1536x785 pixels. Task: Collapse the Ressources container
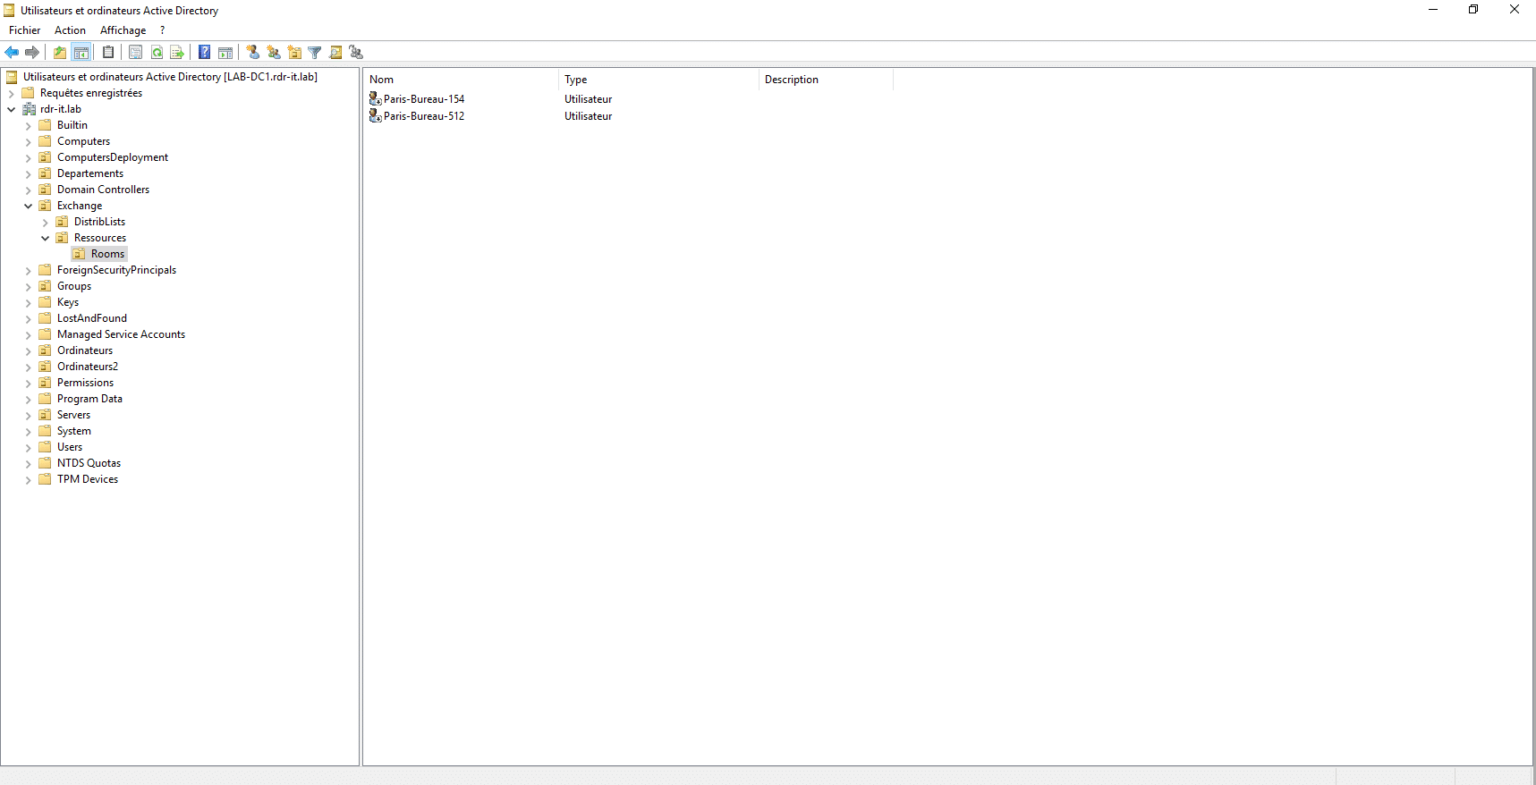44,237
